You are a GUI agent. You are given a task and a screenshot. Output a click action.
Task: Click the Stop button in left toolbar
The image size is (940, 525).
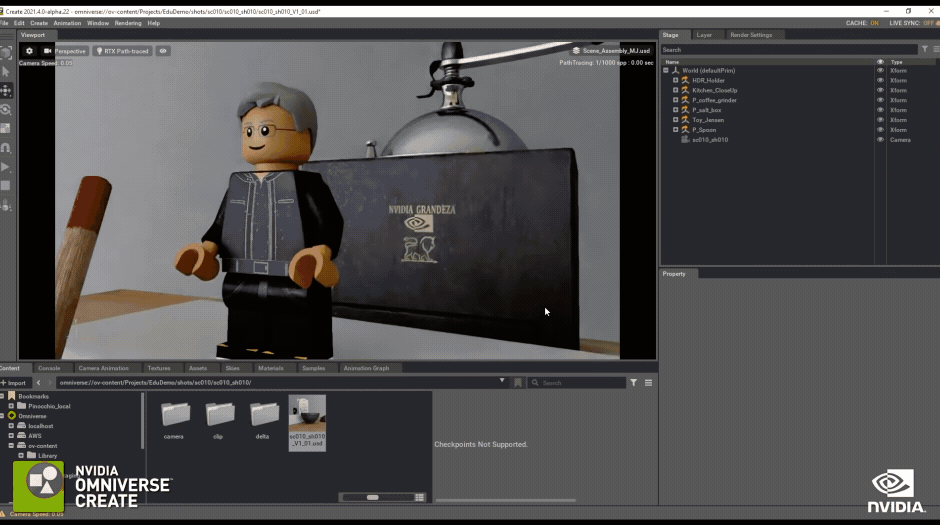(6, 186)
